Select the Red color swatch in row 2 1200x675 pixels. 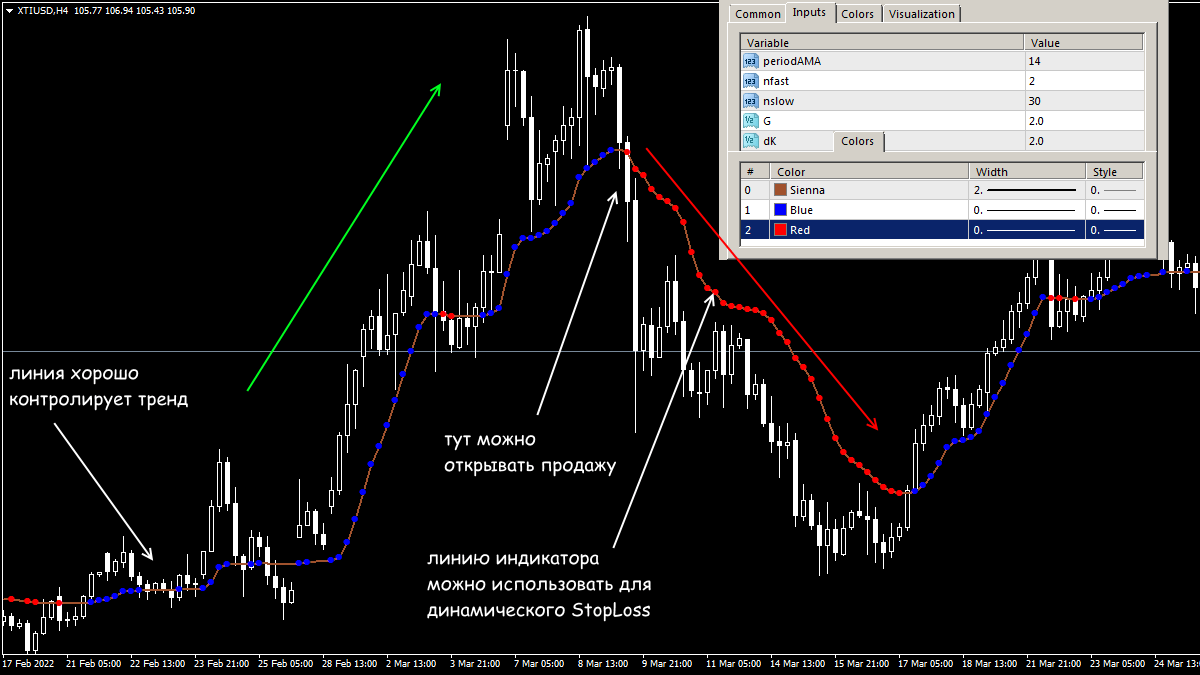point(781,230)
